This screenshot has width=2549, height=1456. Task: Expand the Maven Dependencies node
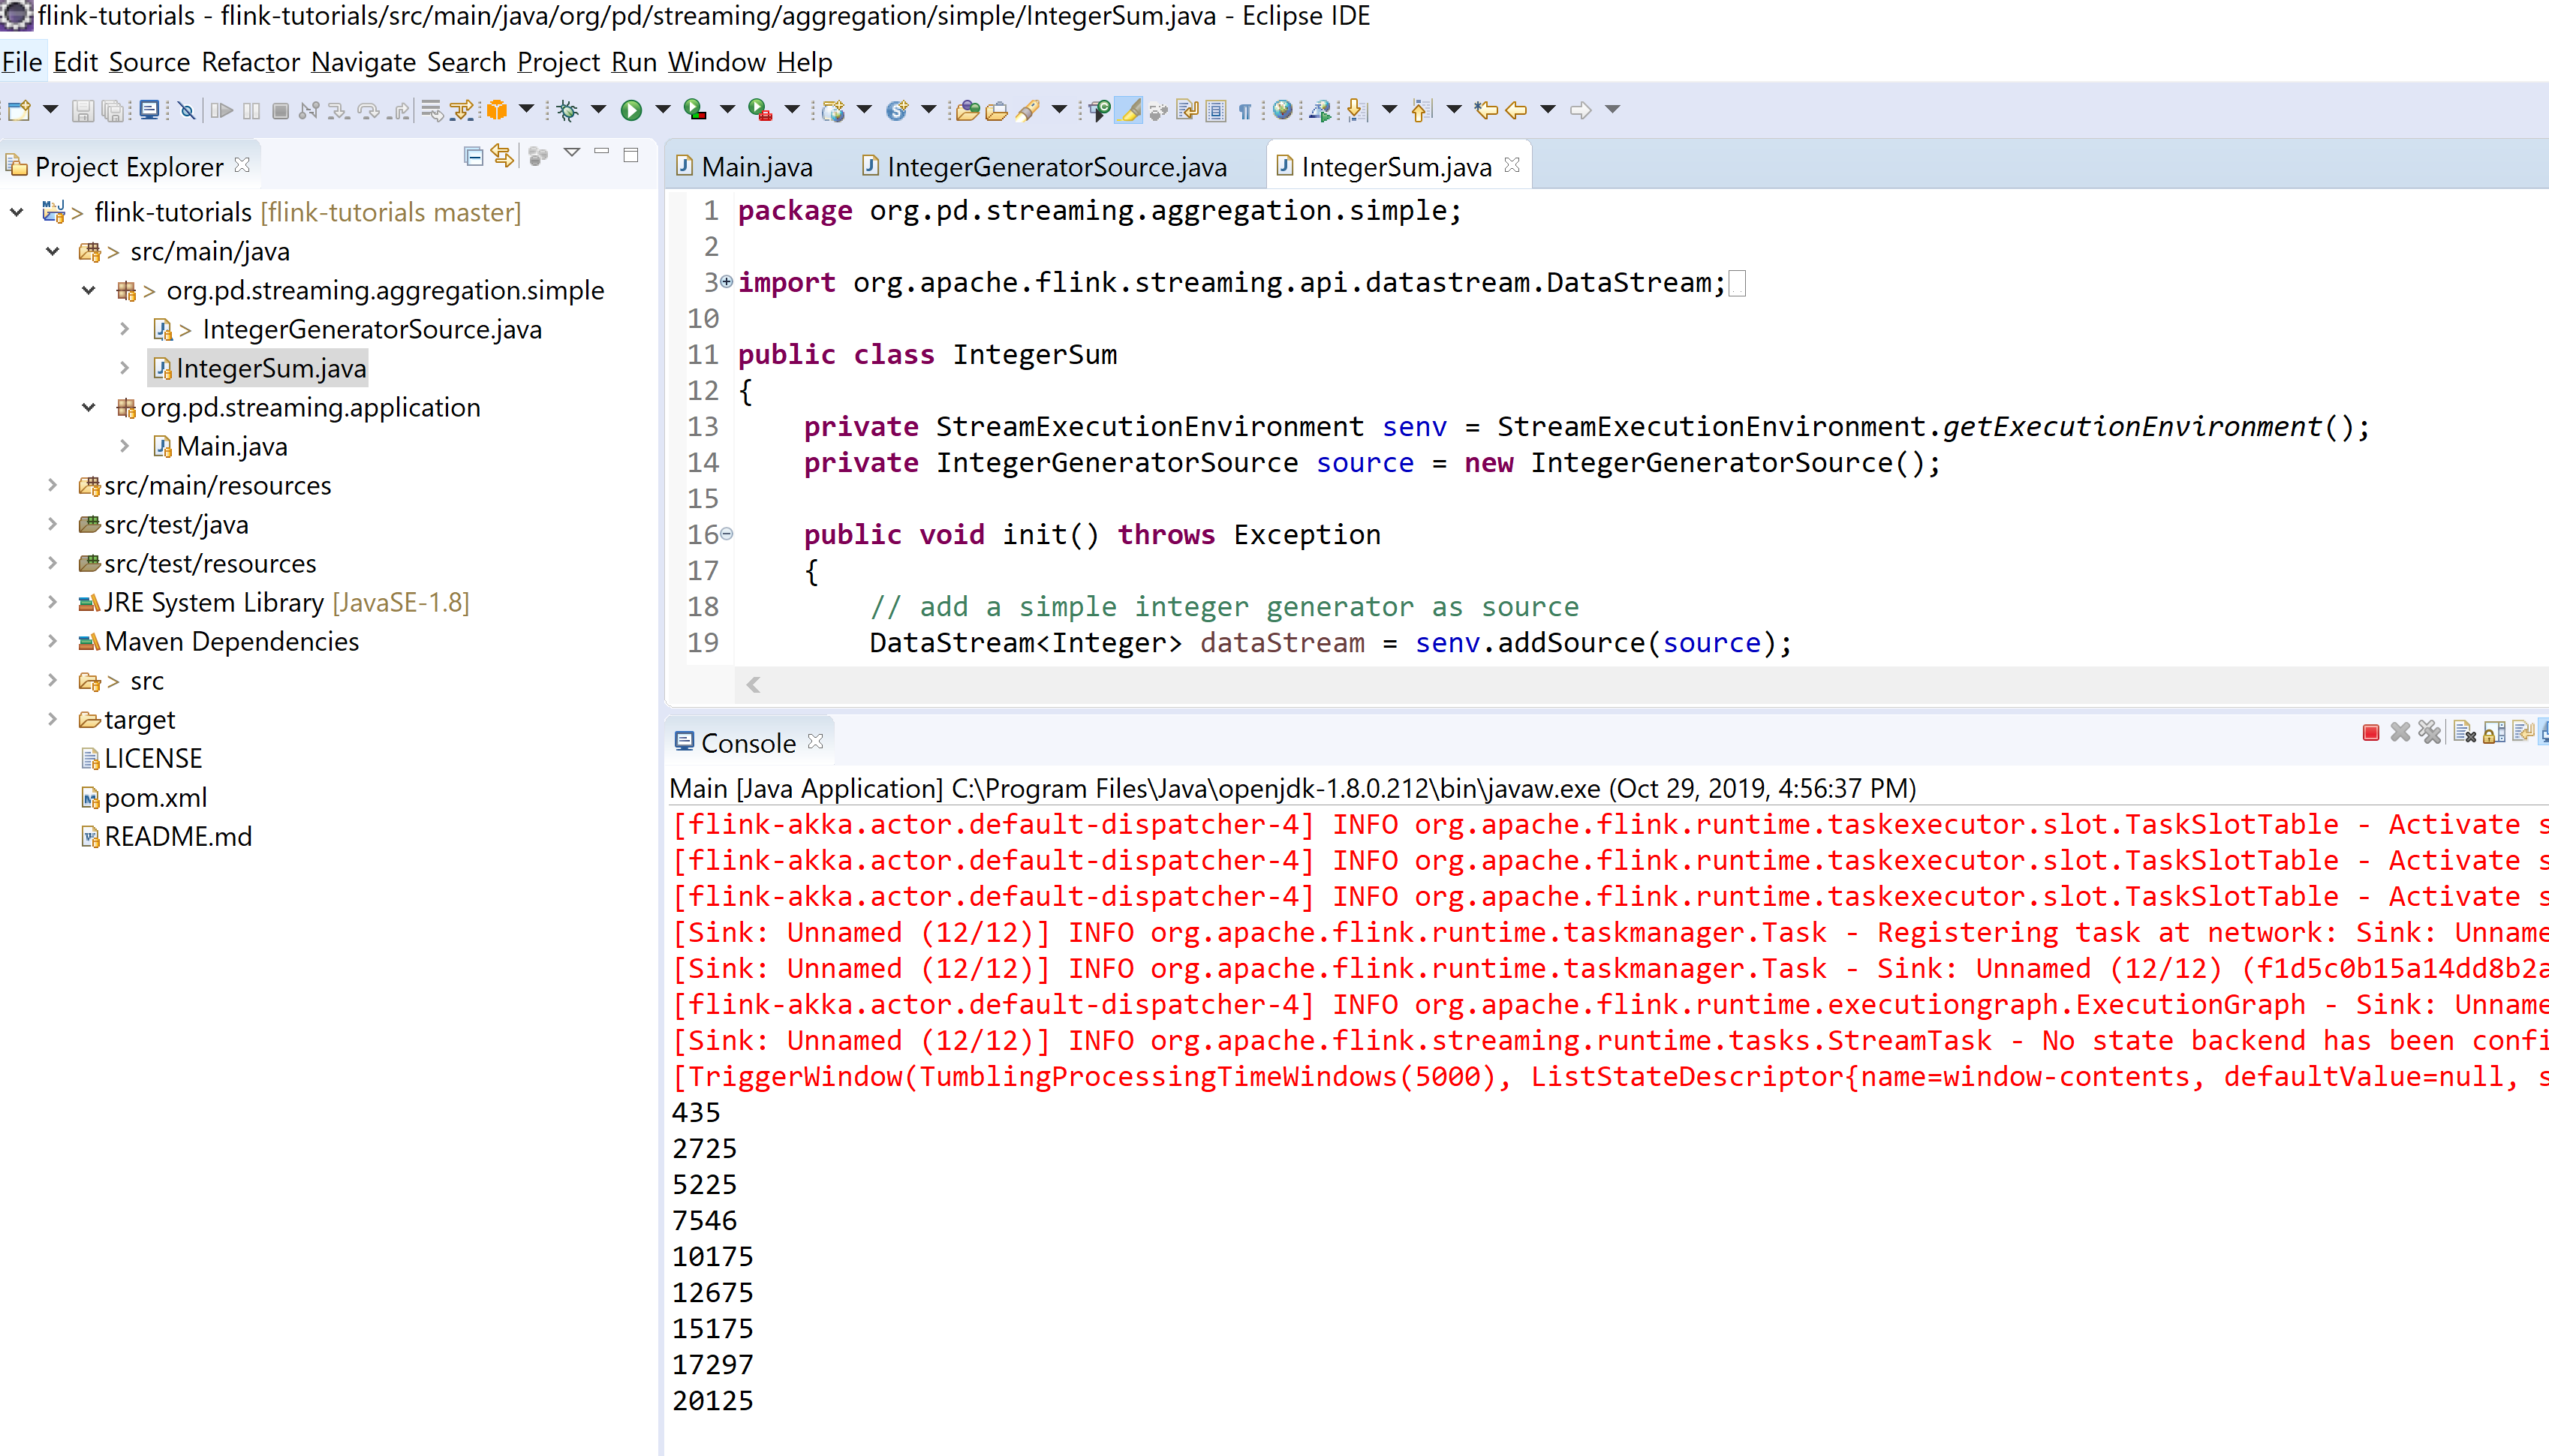coord(53,641)
